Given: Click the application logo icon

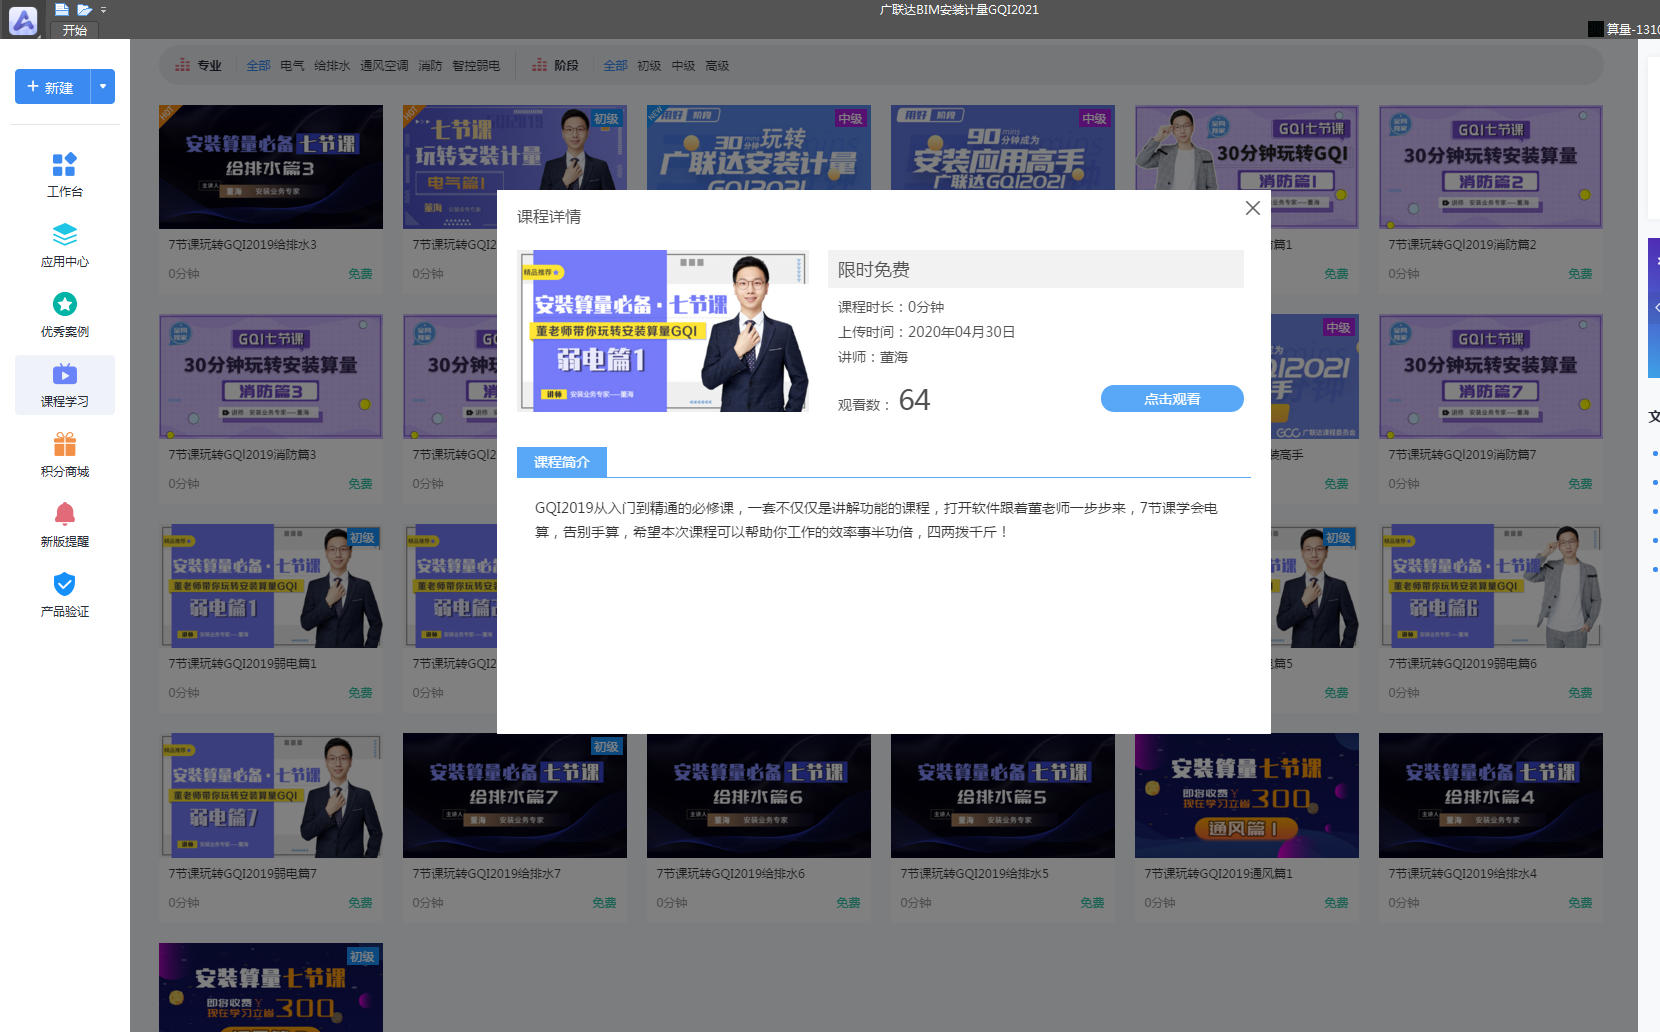Looking at the screenshot, I should 23,19.
